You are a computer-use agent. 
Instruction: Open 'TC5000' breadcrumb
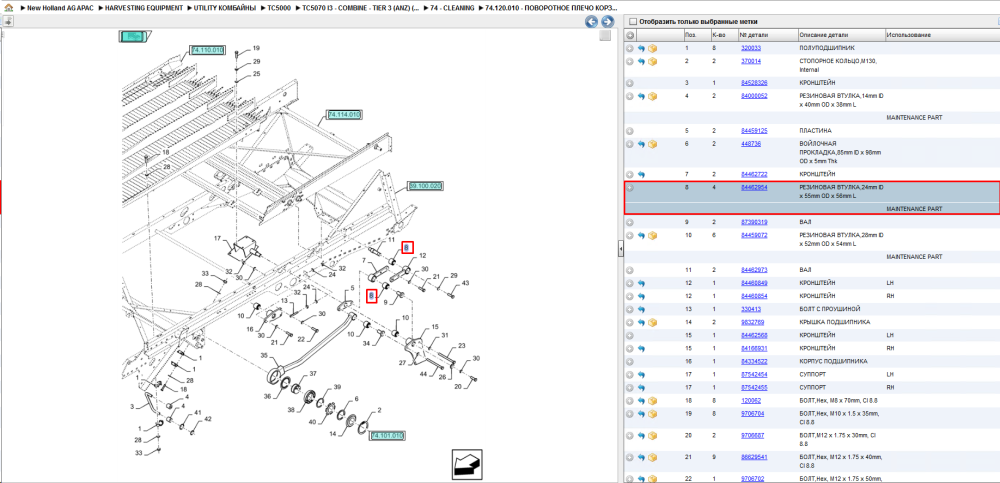(x=280, y=8)
